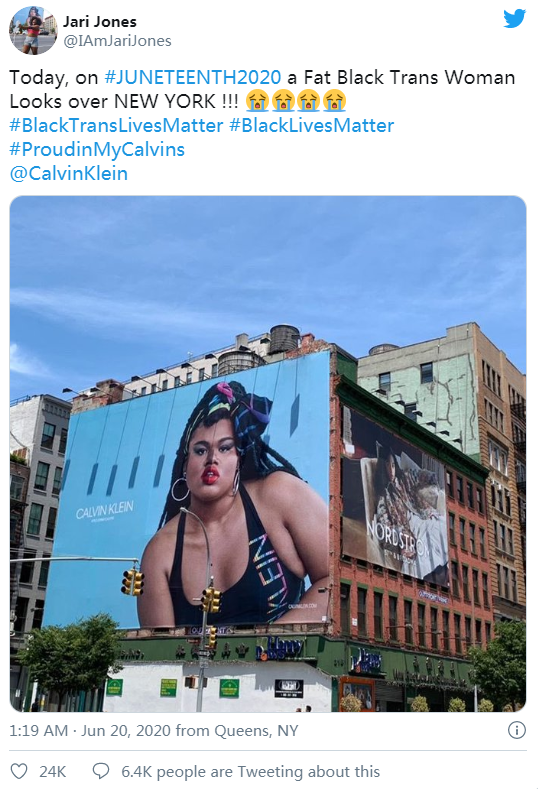This screenshot has width=538, height=789.
Task: Click the info circle icon
Action: (517, 730)
